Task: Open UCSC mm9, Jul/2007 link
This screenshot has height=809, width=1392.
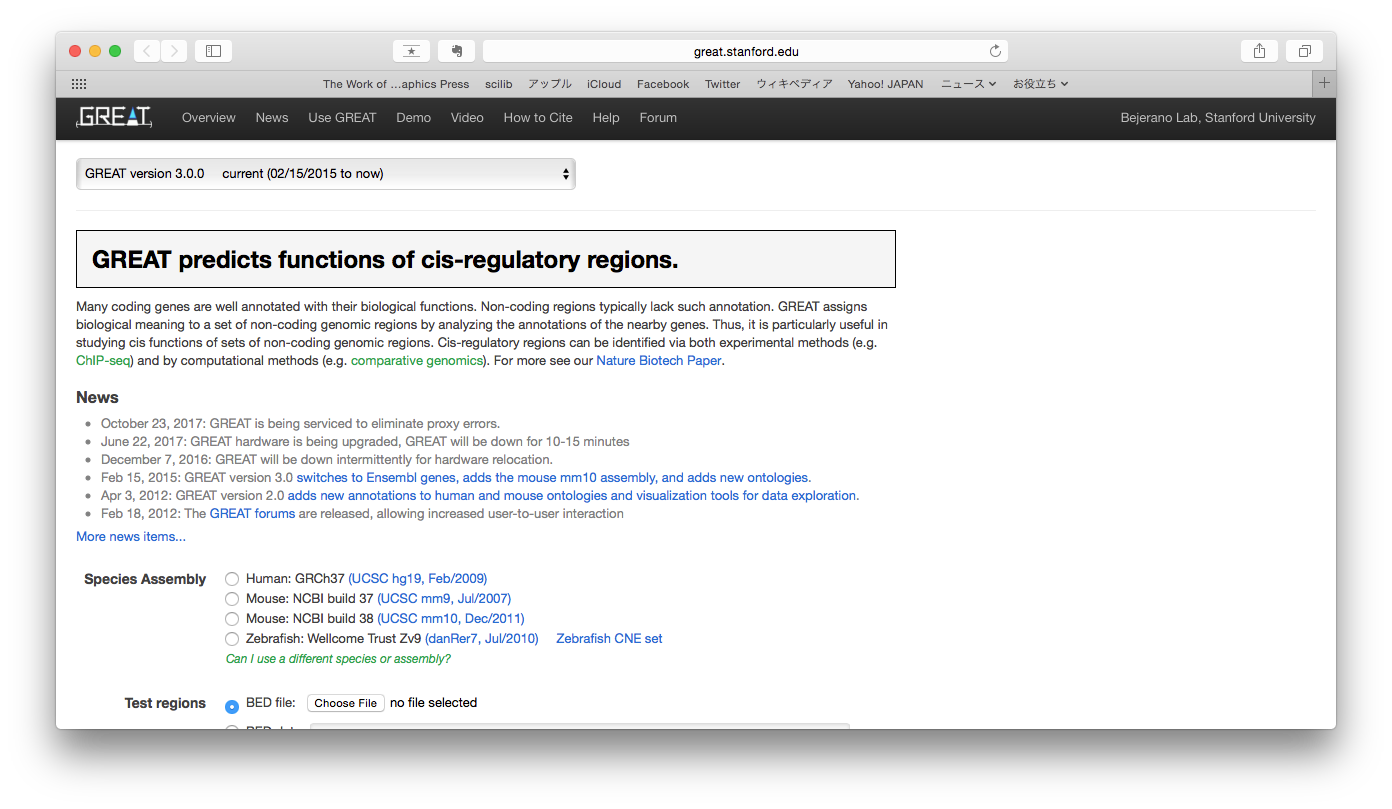Action: 444,599
